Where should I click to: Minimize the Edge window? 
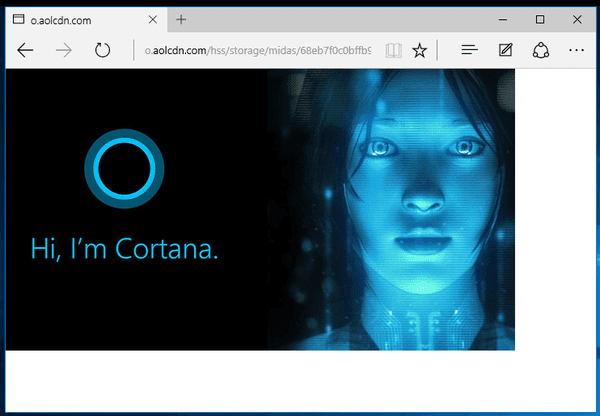tap(503, 20)
